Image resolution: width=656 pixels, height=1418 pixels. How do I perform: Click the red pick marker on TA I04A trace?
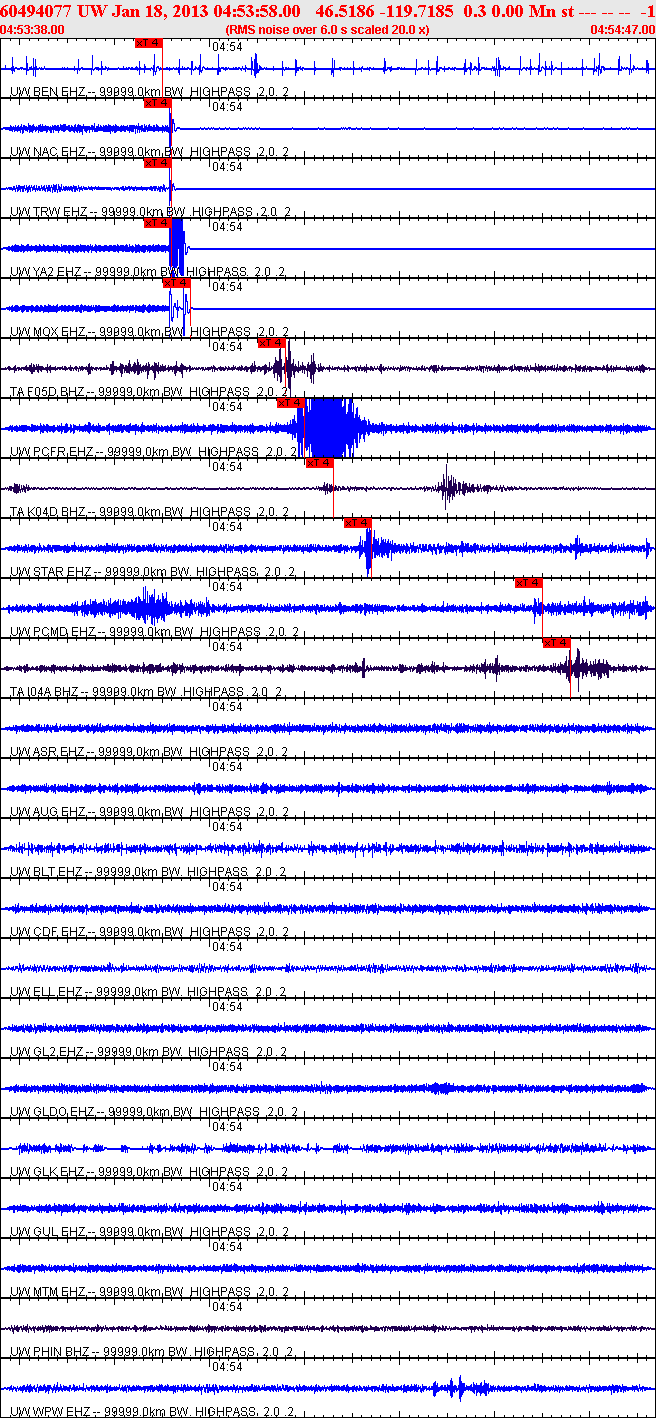(556, 643)
